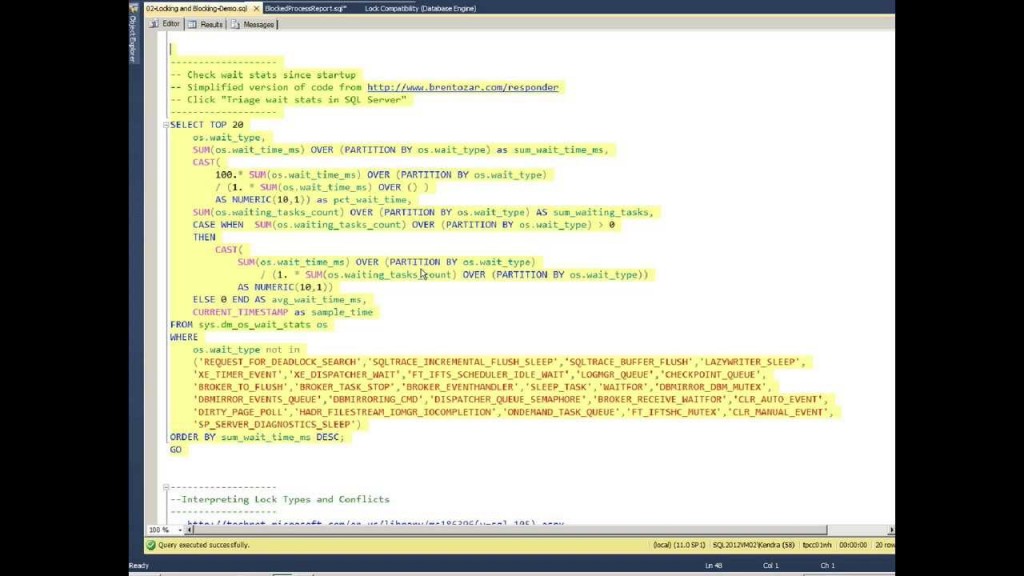Click the Editor tab icon
Image resolution: width=1024 pixels, height=576 pixels.
click(x=155, y=24)
